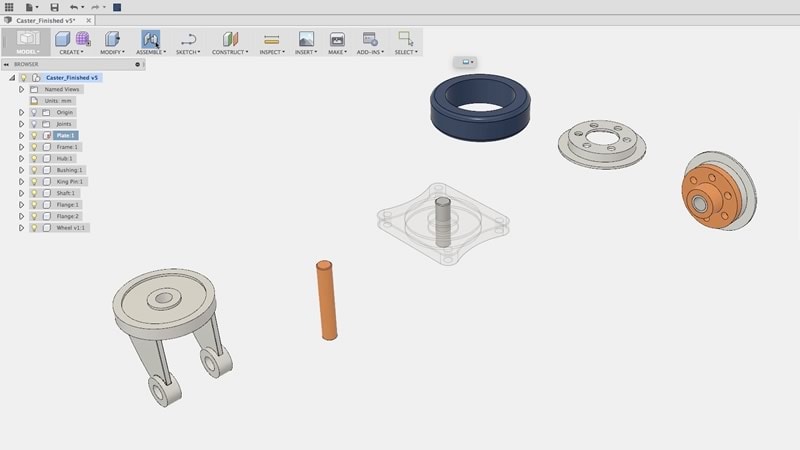Hide the Plate:1 component via lightbulb
The image size is (800, 450).
click(34, 136)
